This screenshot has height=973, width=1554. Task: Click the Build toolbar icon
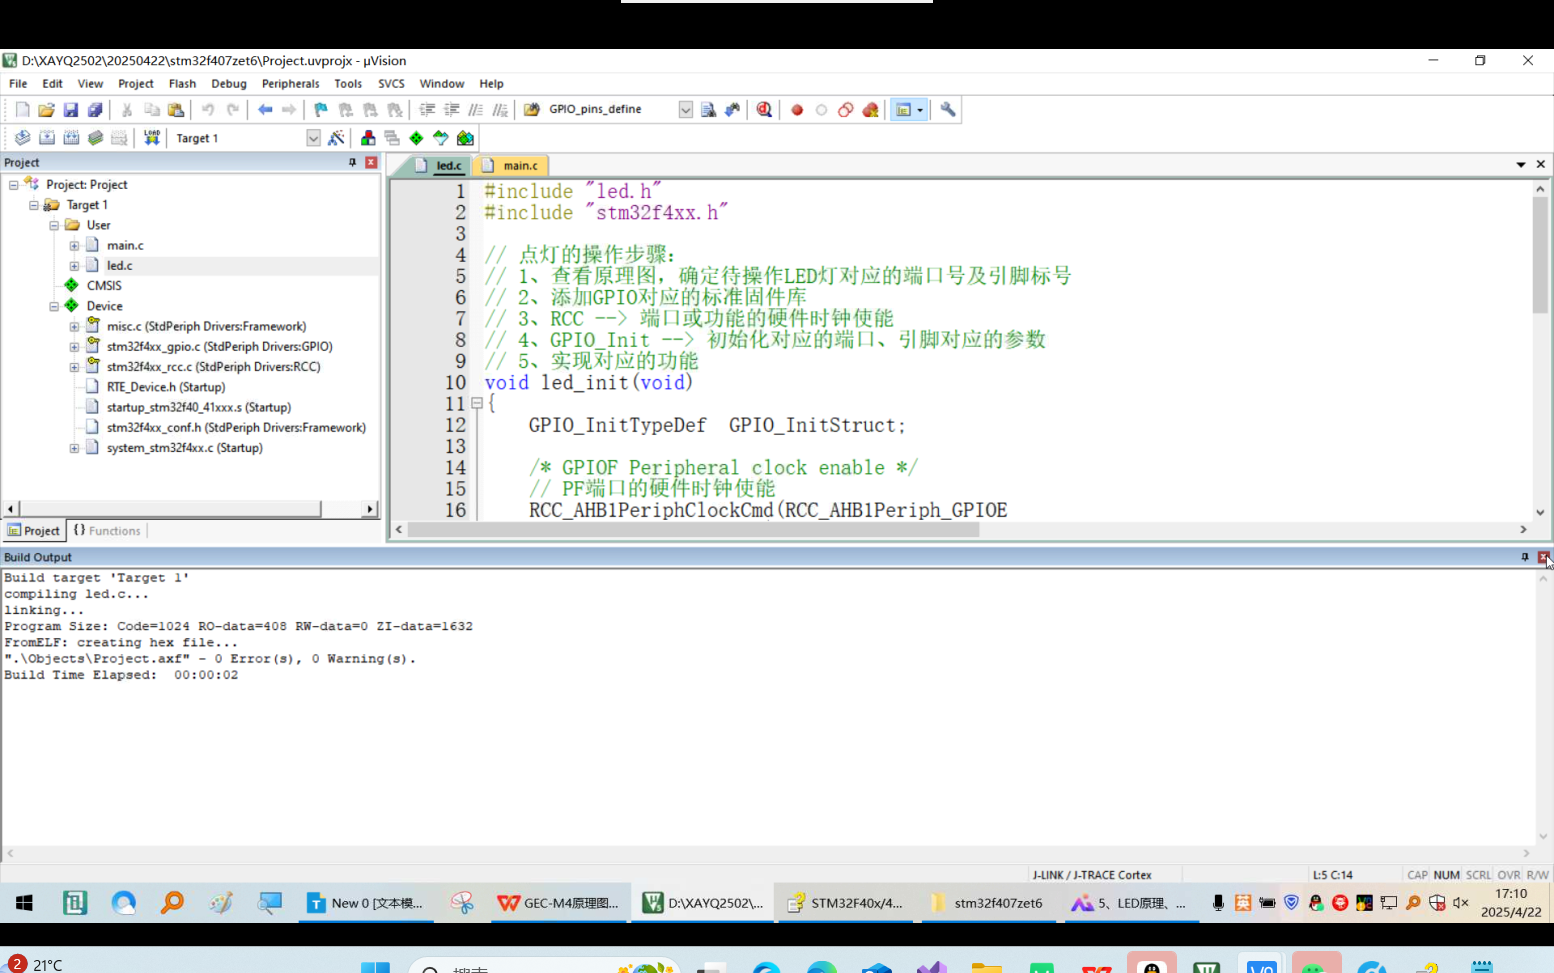(47, 137)
